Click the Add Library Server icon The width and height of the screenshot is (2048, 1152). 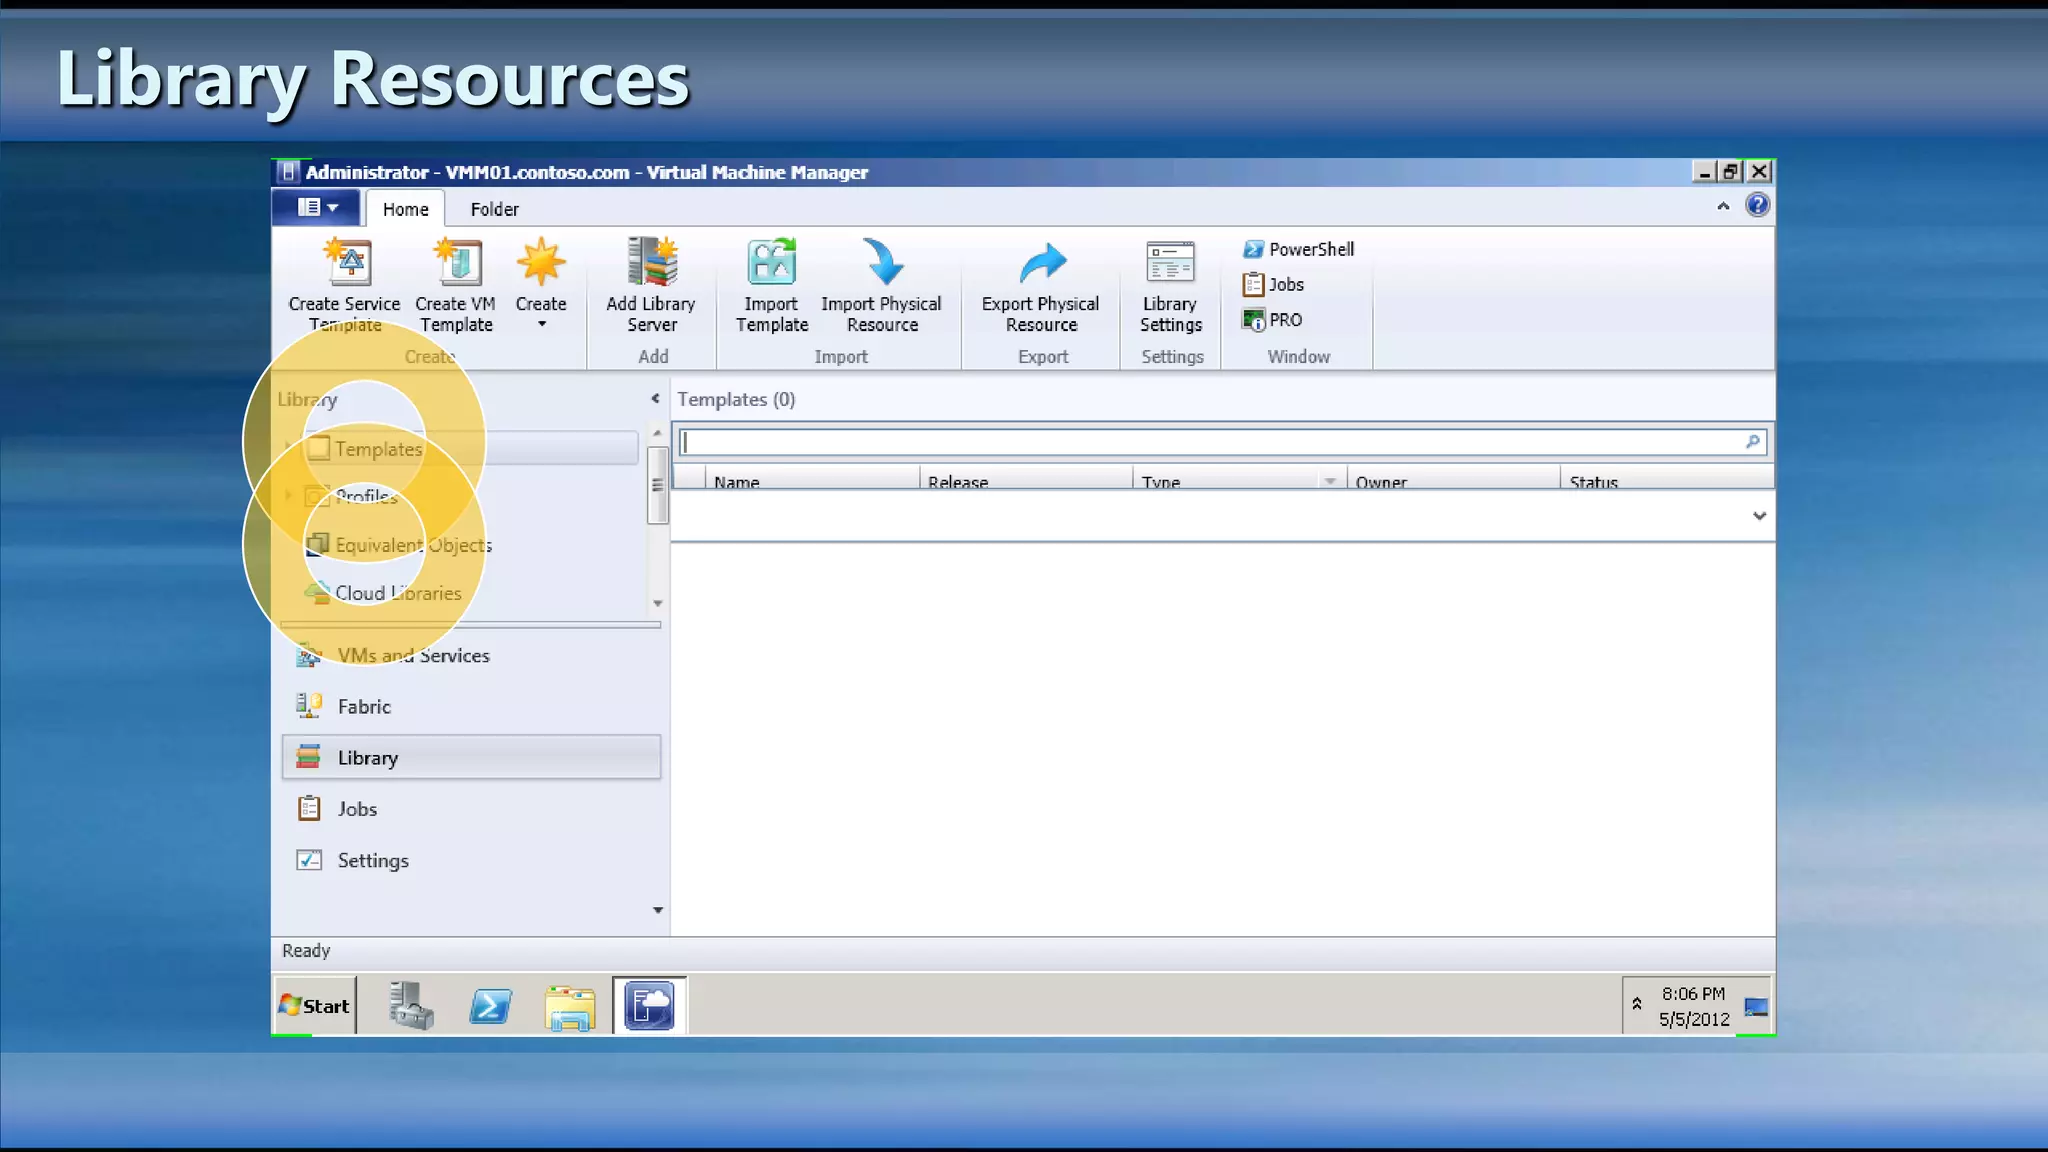pos(652,262)
